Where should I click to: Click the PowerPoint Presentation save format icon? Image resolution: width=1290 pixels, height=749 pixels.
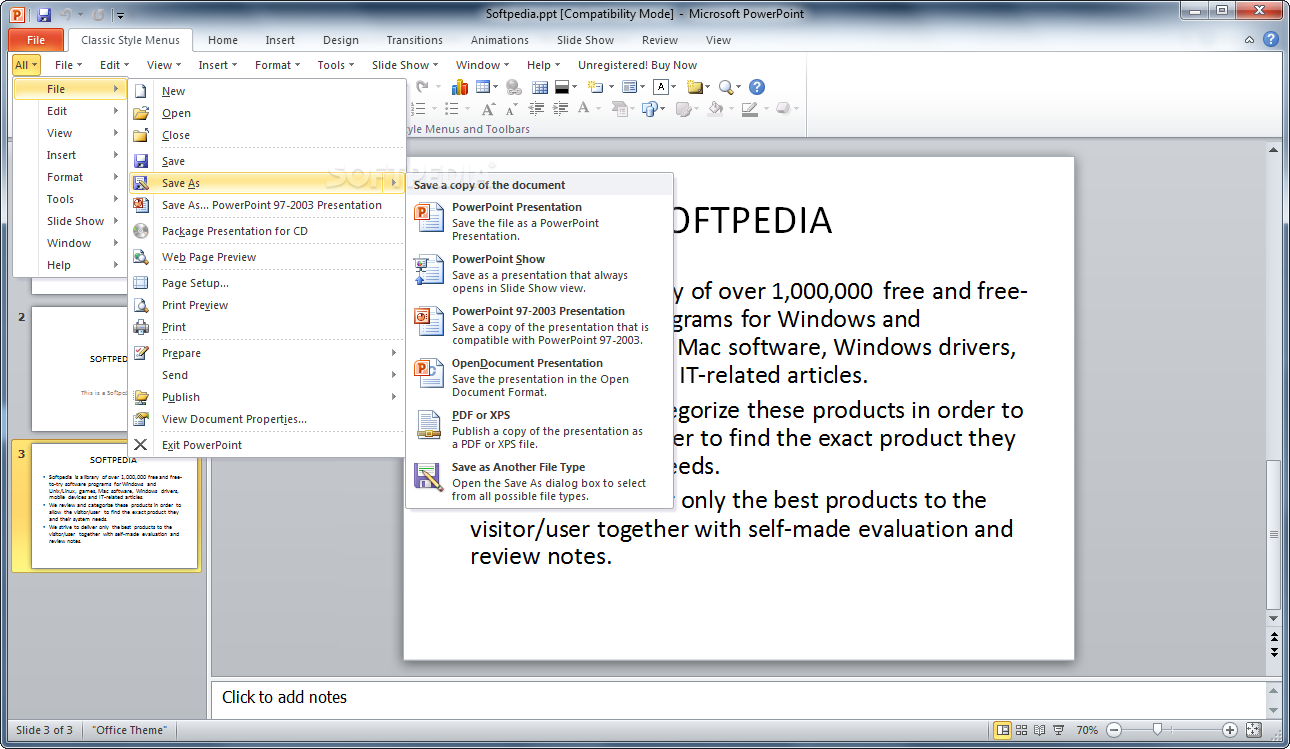click(429, 218)
